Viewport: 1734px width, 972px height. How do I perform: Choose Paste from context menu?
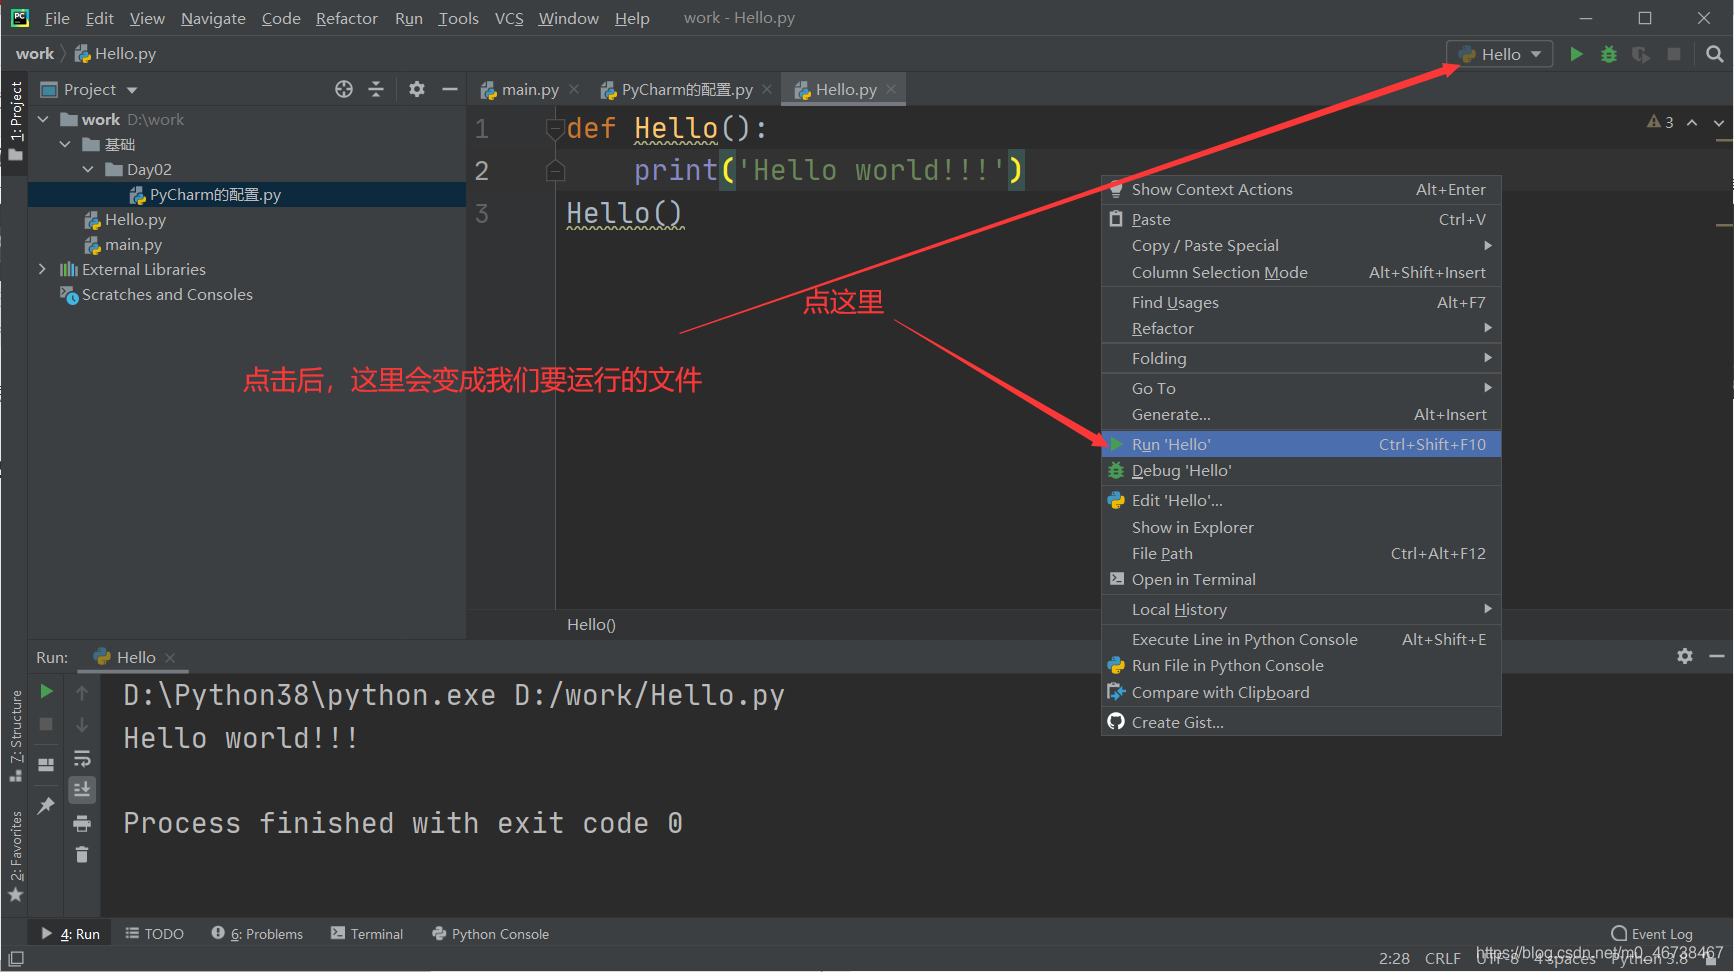tap(1301, 219)
